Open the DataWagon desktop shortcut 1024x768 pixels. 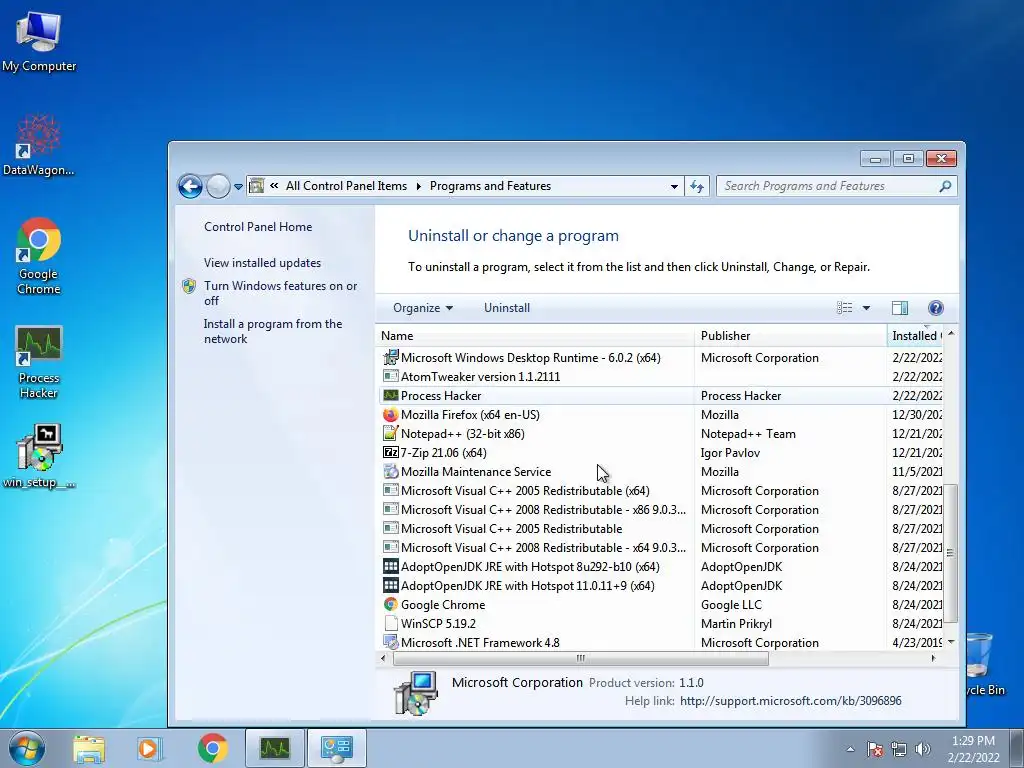click(x=39, y=145)
